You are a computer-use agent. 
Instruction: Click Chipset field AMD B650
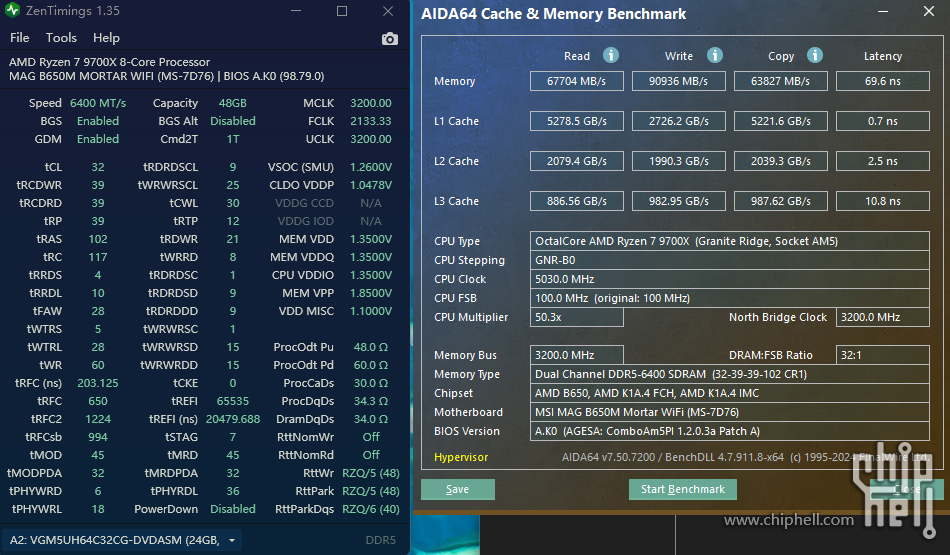point(729,393)
